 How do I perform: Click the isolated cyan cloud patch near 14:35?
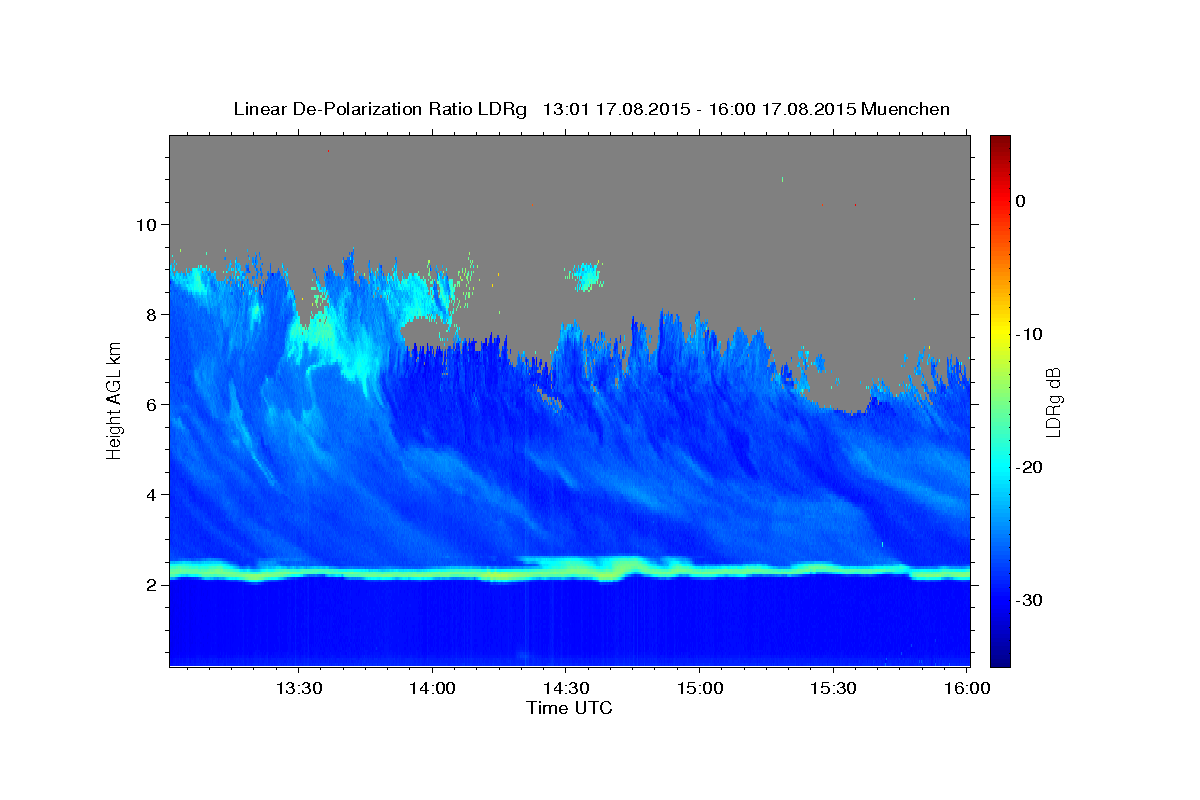pos(585,276)
